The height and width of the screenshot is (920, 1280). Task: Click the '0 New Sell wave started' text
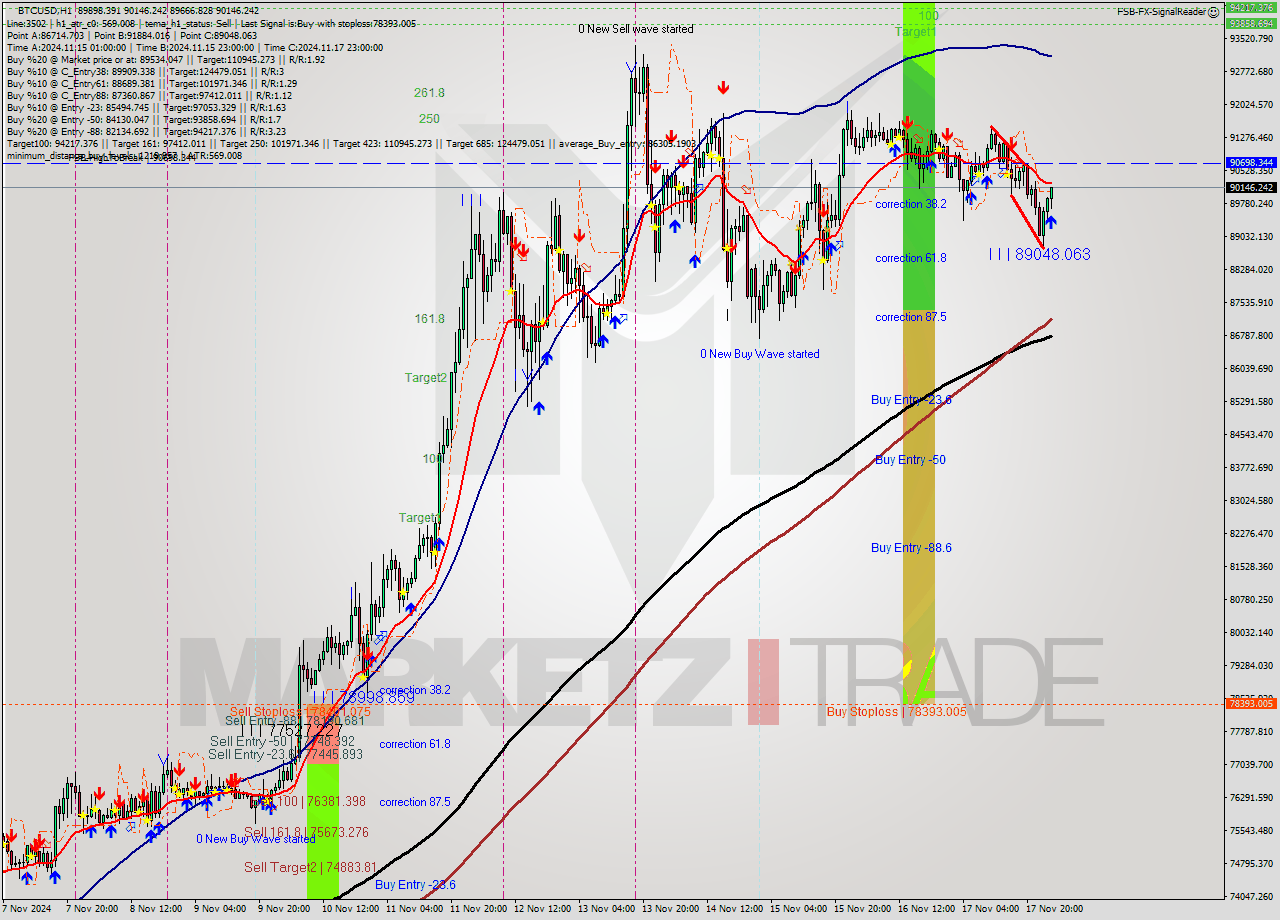tap(636, 29)
